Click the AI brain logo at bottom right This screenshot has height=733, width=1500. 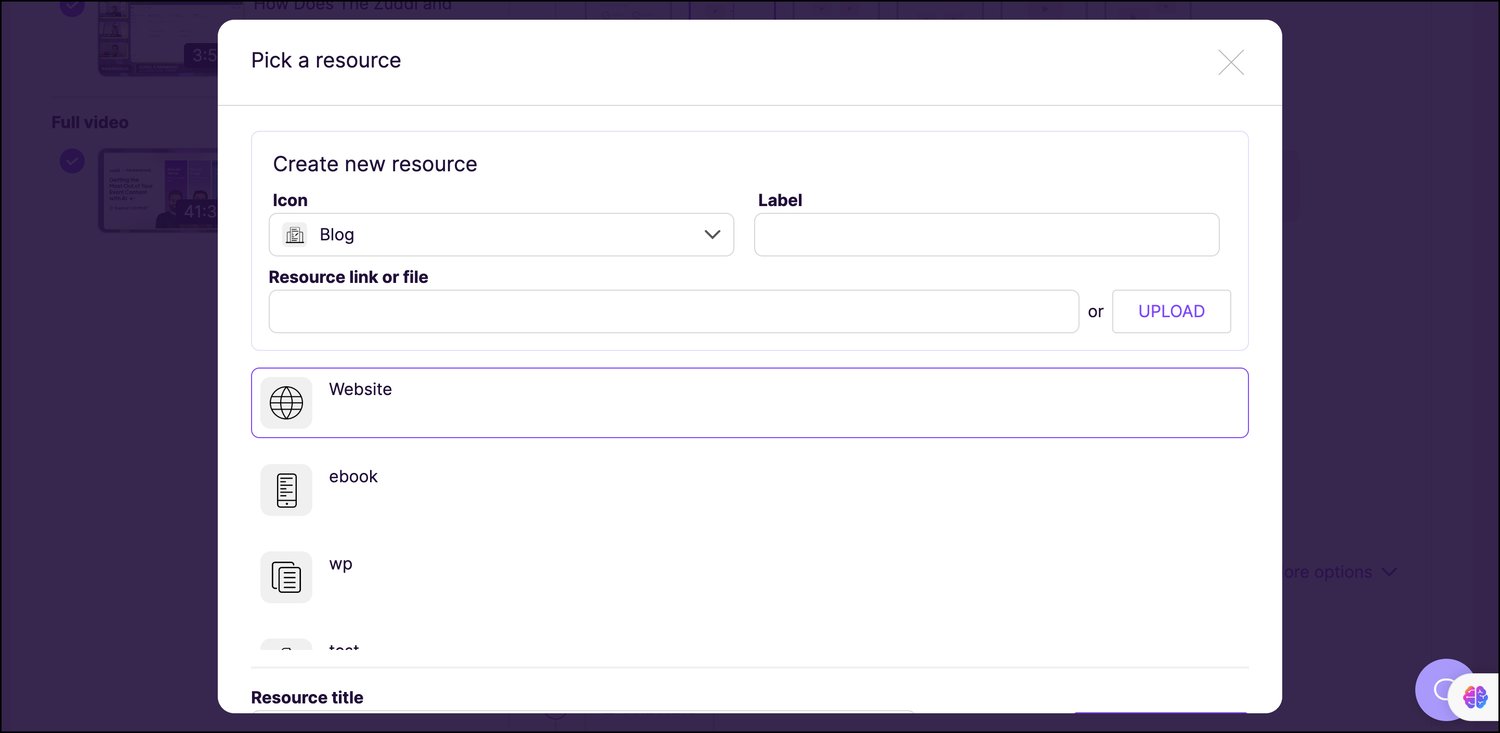[x=1477, y=697]
